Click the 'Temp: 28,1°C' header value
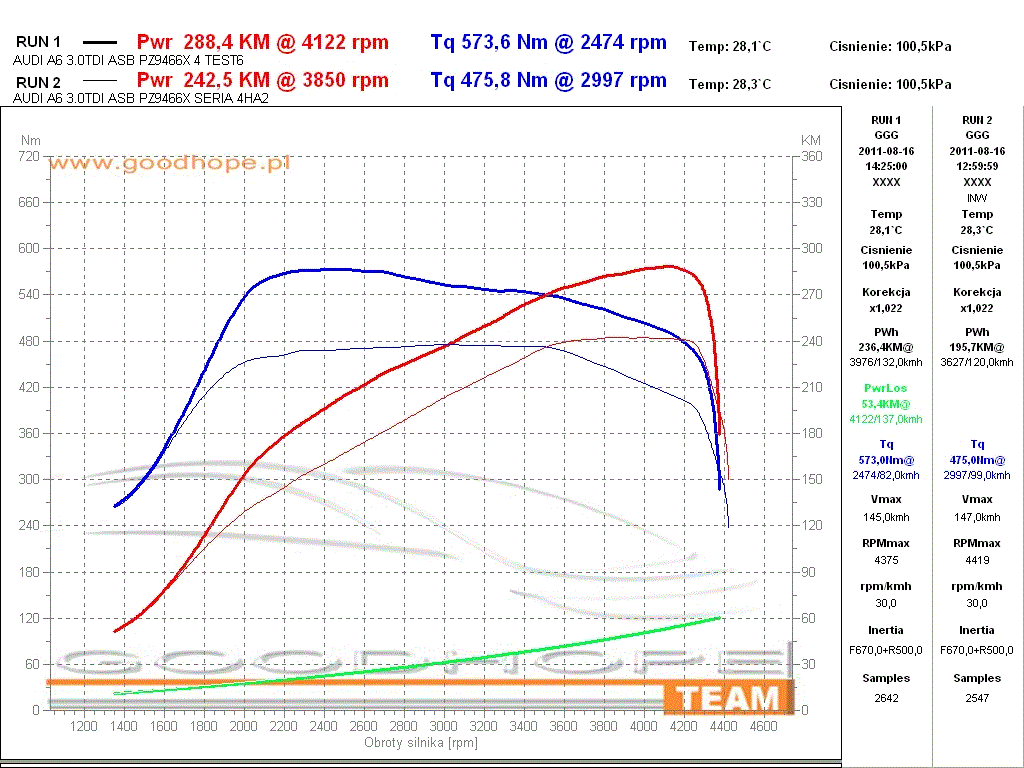The image size is (1024, 768). [729, 46]
